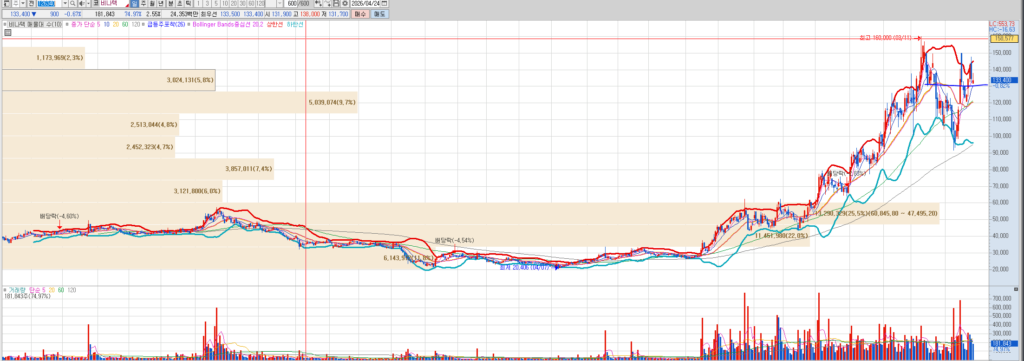Click the moving average 60 legend value
This screenshot has height=361, width=1024.
tap(125, 24)
